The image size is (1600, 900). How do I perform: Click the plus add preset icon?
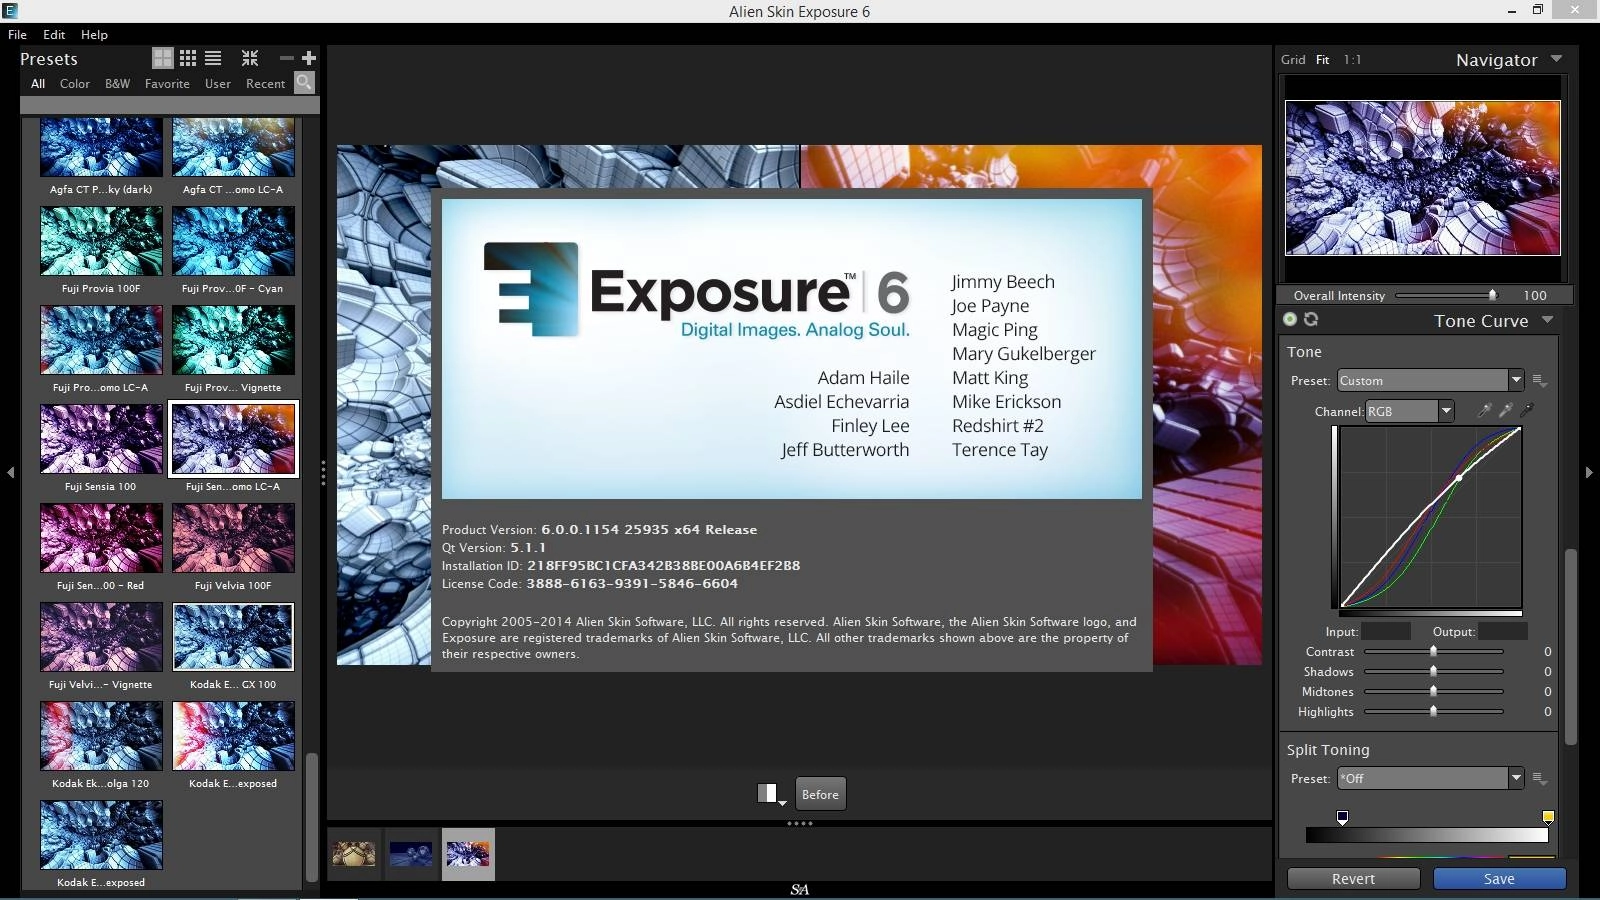coord(309,58)
